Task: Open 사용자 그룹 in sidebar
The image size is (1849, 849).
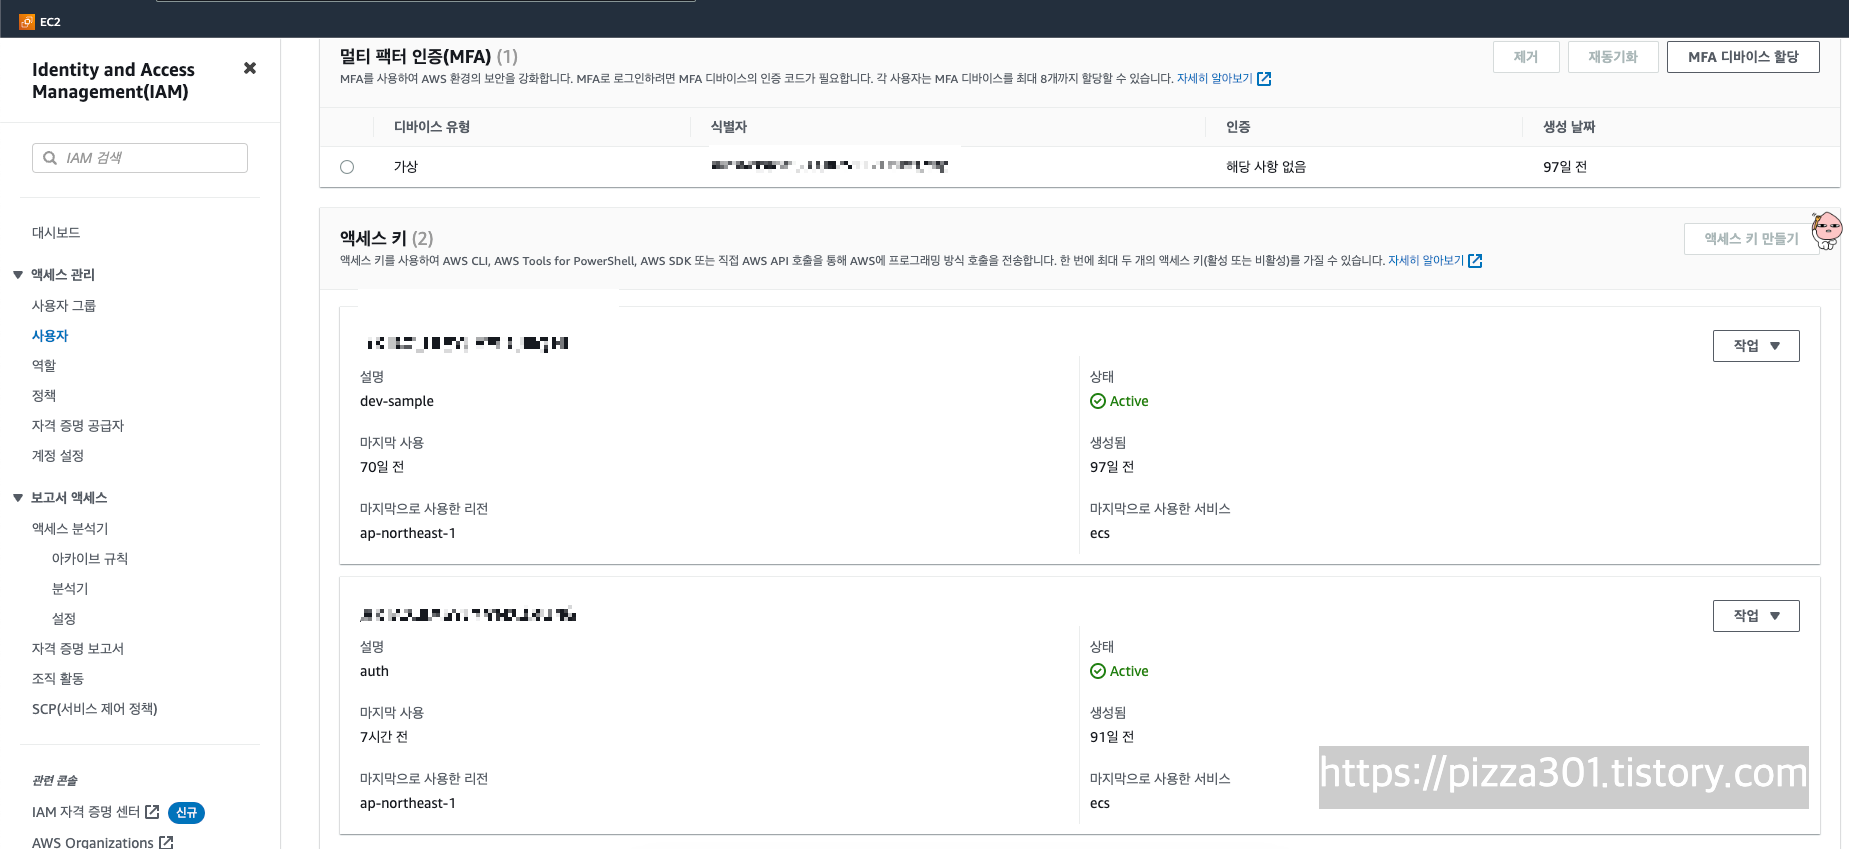Action: 64,305
